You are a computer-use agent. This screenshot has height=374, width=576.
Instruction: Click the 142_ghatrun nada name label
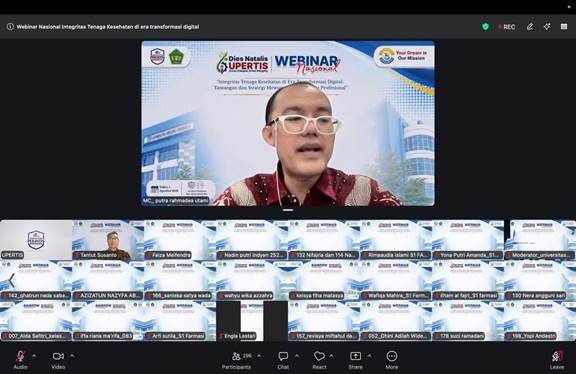pyautogui.click(x=36, y=295)
